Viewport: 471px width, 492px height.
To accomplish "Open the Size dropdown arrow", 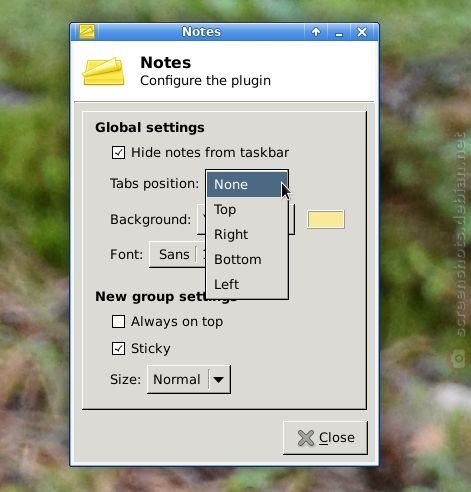I will point(219,379).
